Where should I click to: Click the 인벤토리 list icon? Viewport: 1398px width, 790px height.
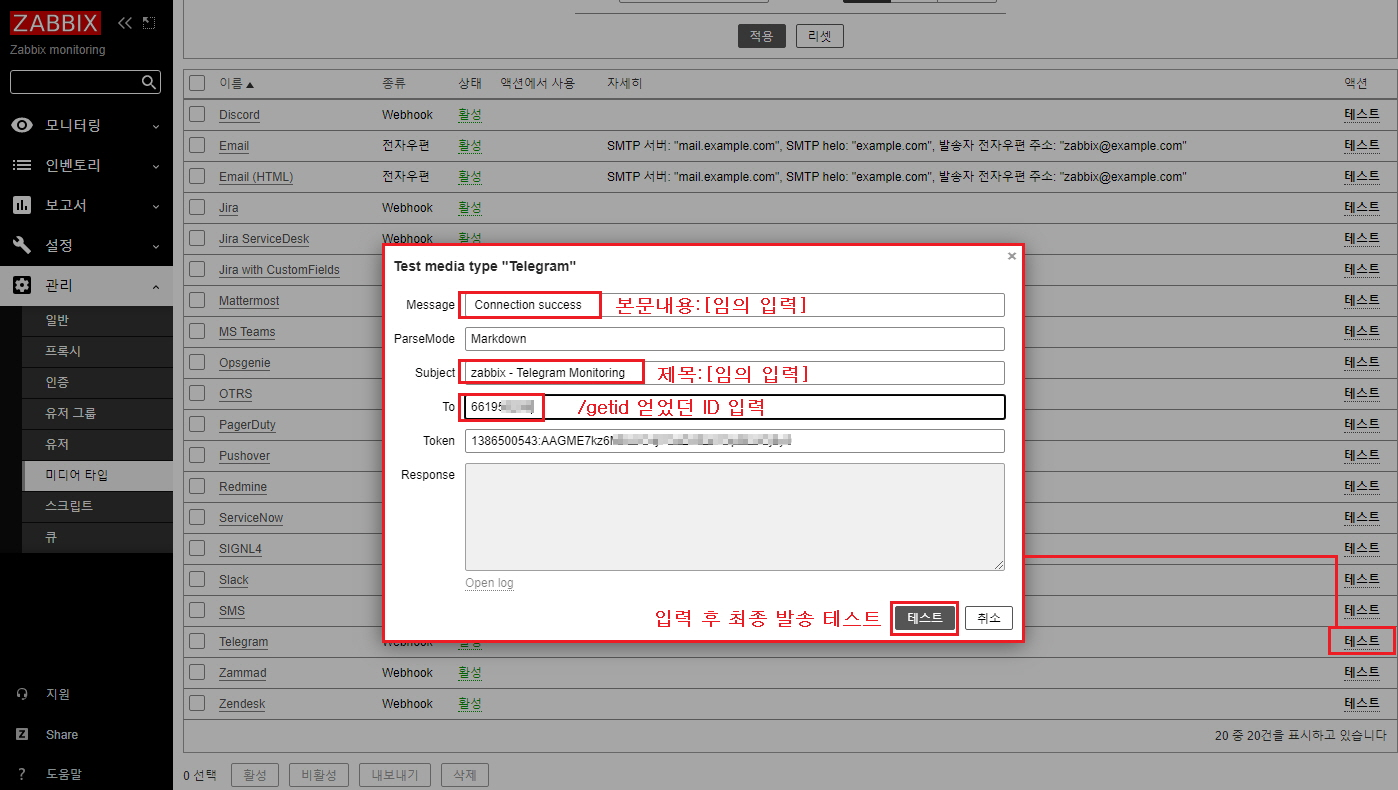coord(22,165)
